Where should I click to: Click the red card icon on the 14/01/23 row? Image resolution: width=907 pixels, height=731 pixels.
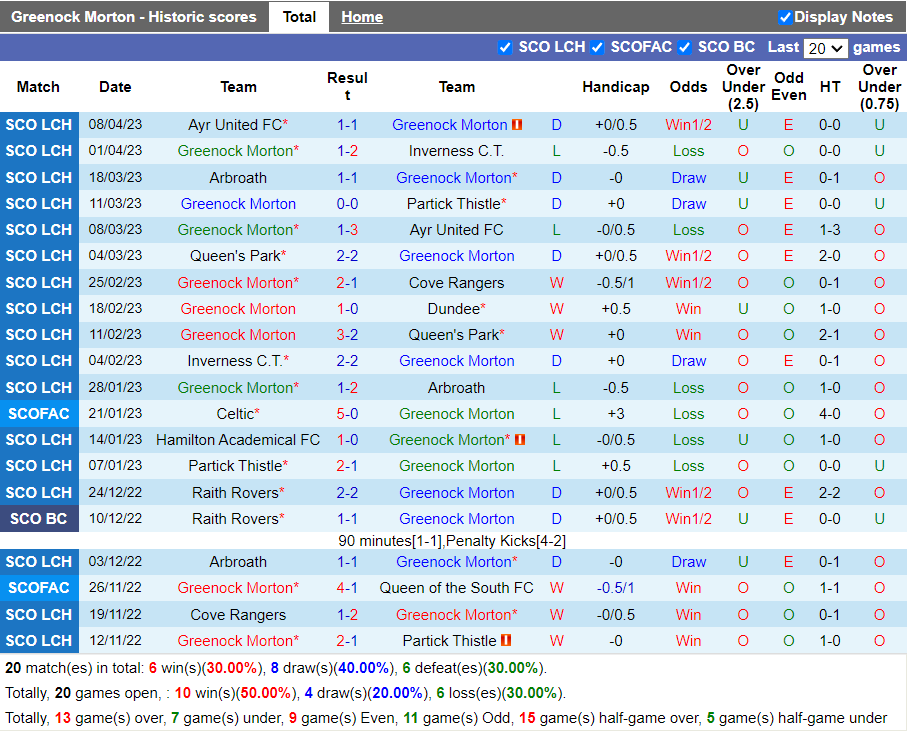pyautogui.click(x=519, y=439)
